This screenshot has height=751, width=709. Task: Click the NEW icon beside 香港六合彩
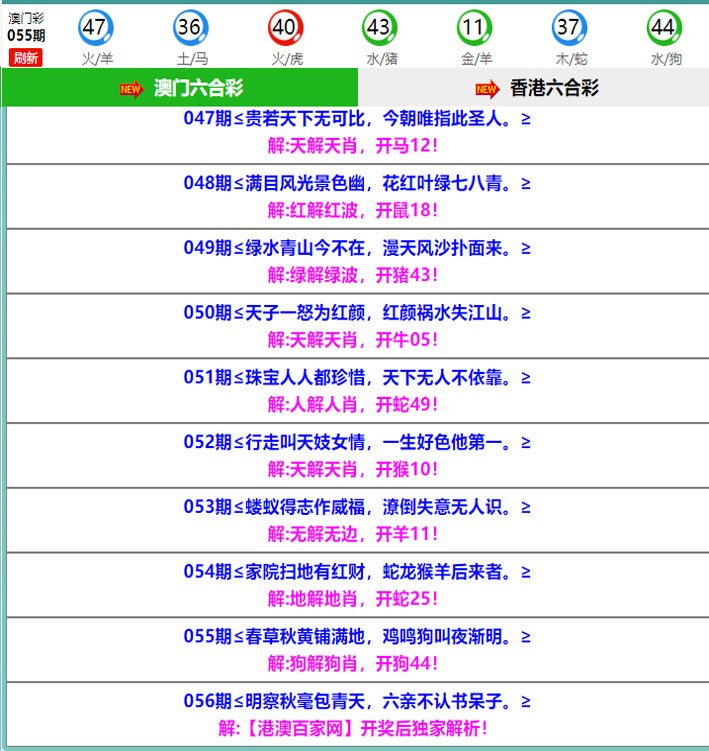(487, 89)
